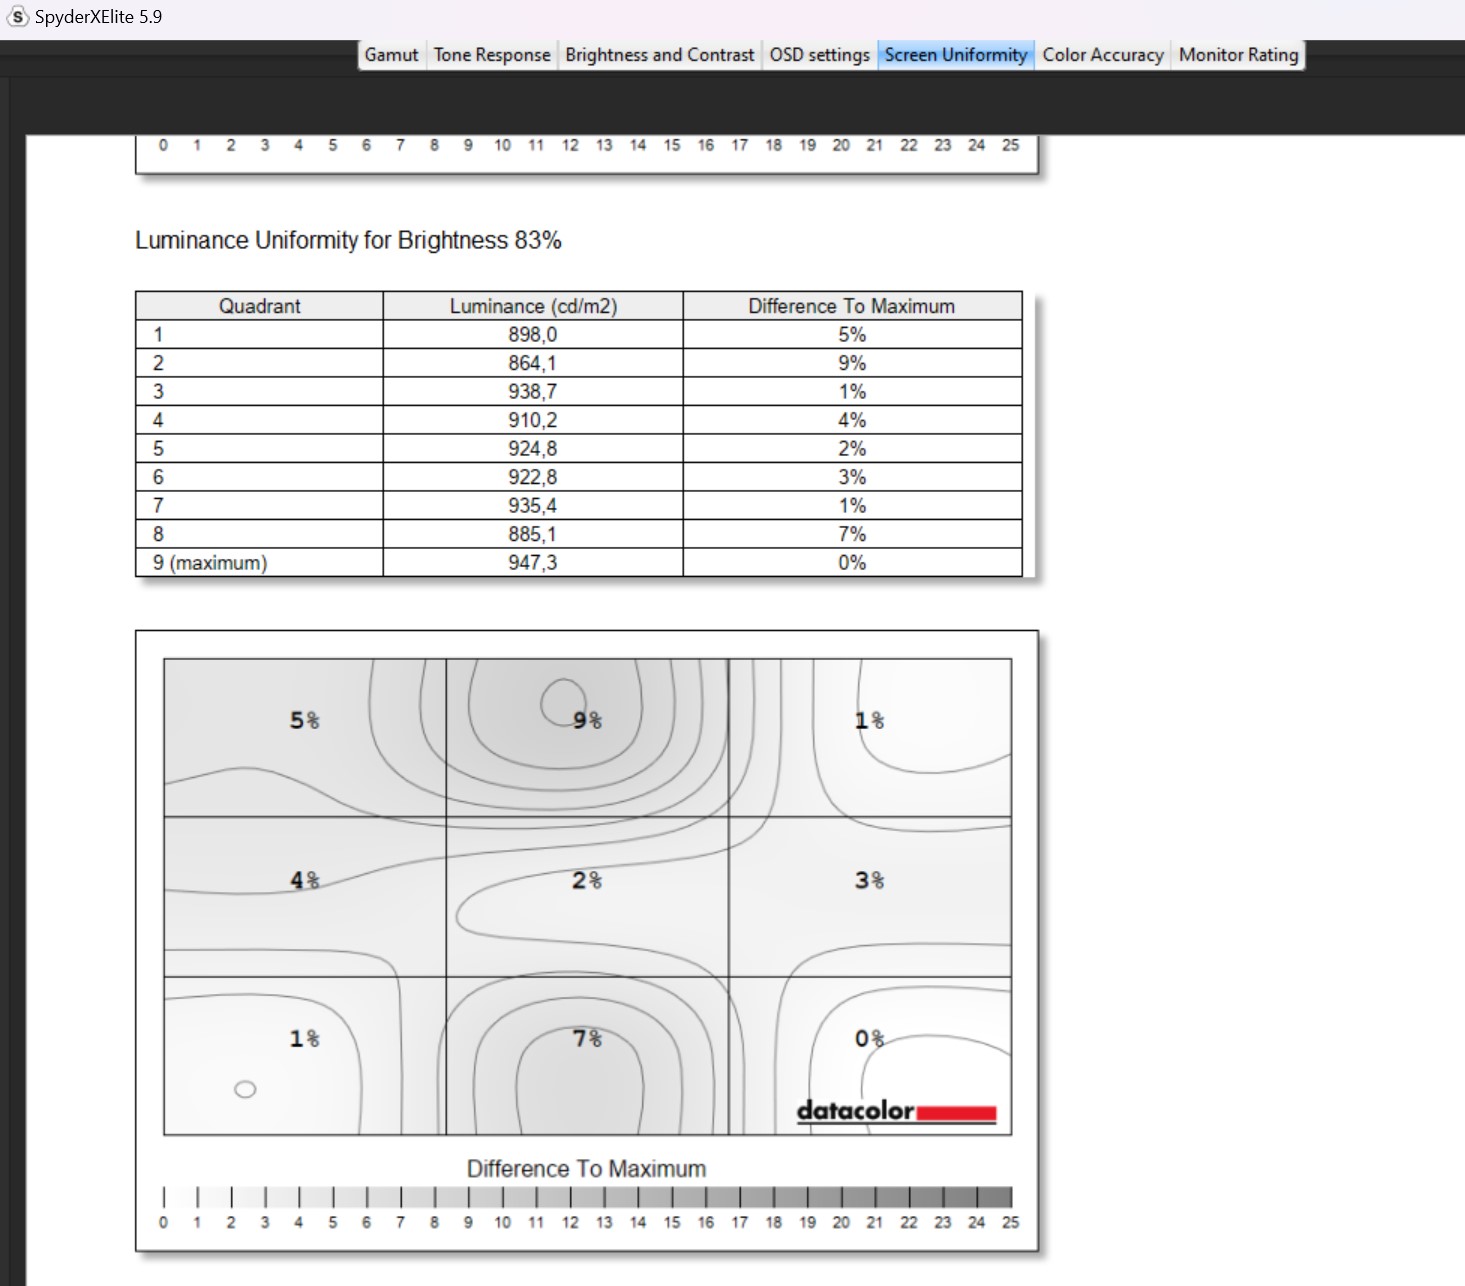The height and width of the screenshot is (1286, 1465).
Task: Click the 0% label in the contour chart
Action: tap(869, 1039)
